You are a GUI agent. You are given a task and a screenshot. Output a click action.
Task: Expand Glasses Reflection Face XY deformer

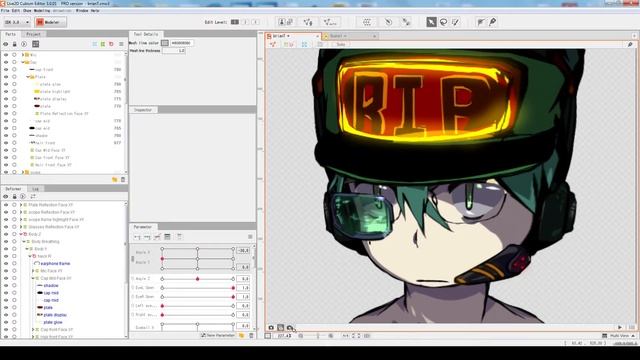click(21, 227)
